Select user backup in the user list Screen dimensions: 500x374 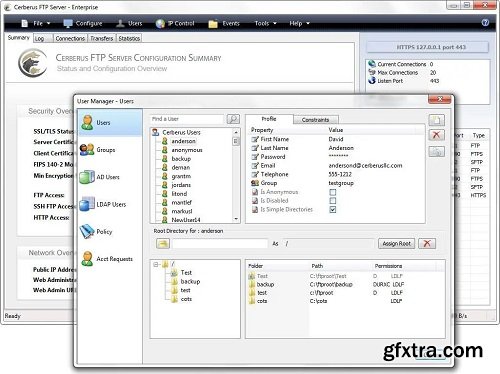pos(181,159)
